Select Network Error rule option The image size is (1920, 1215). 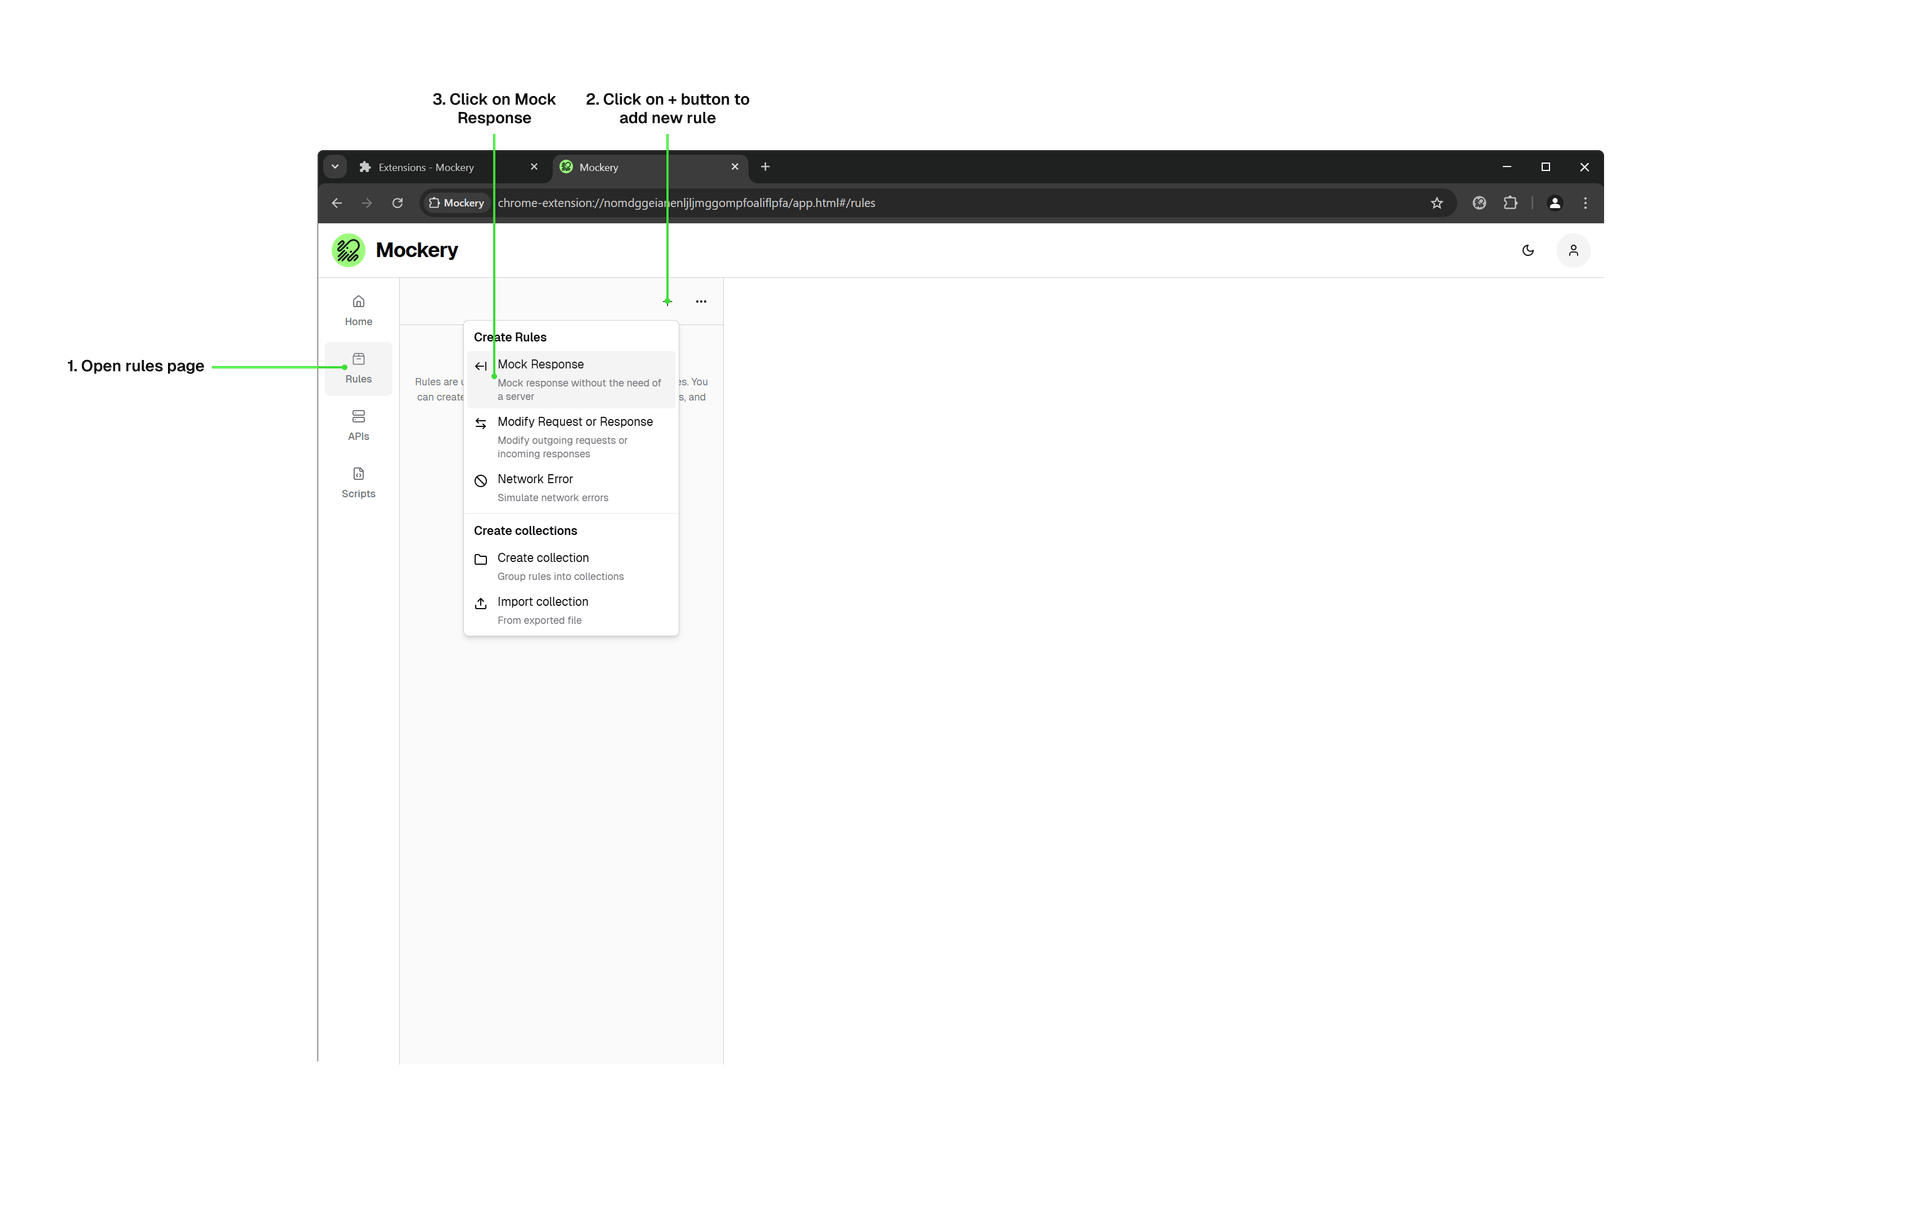571,488
